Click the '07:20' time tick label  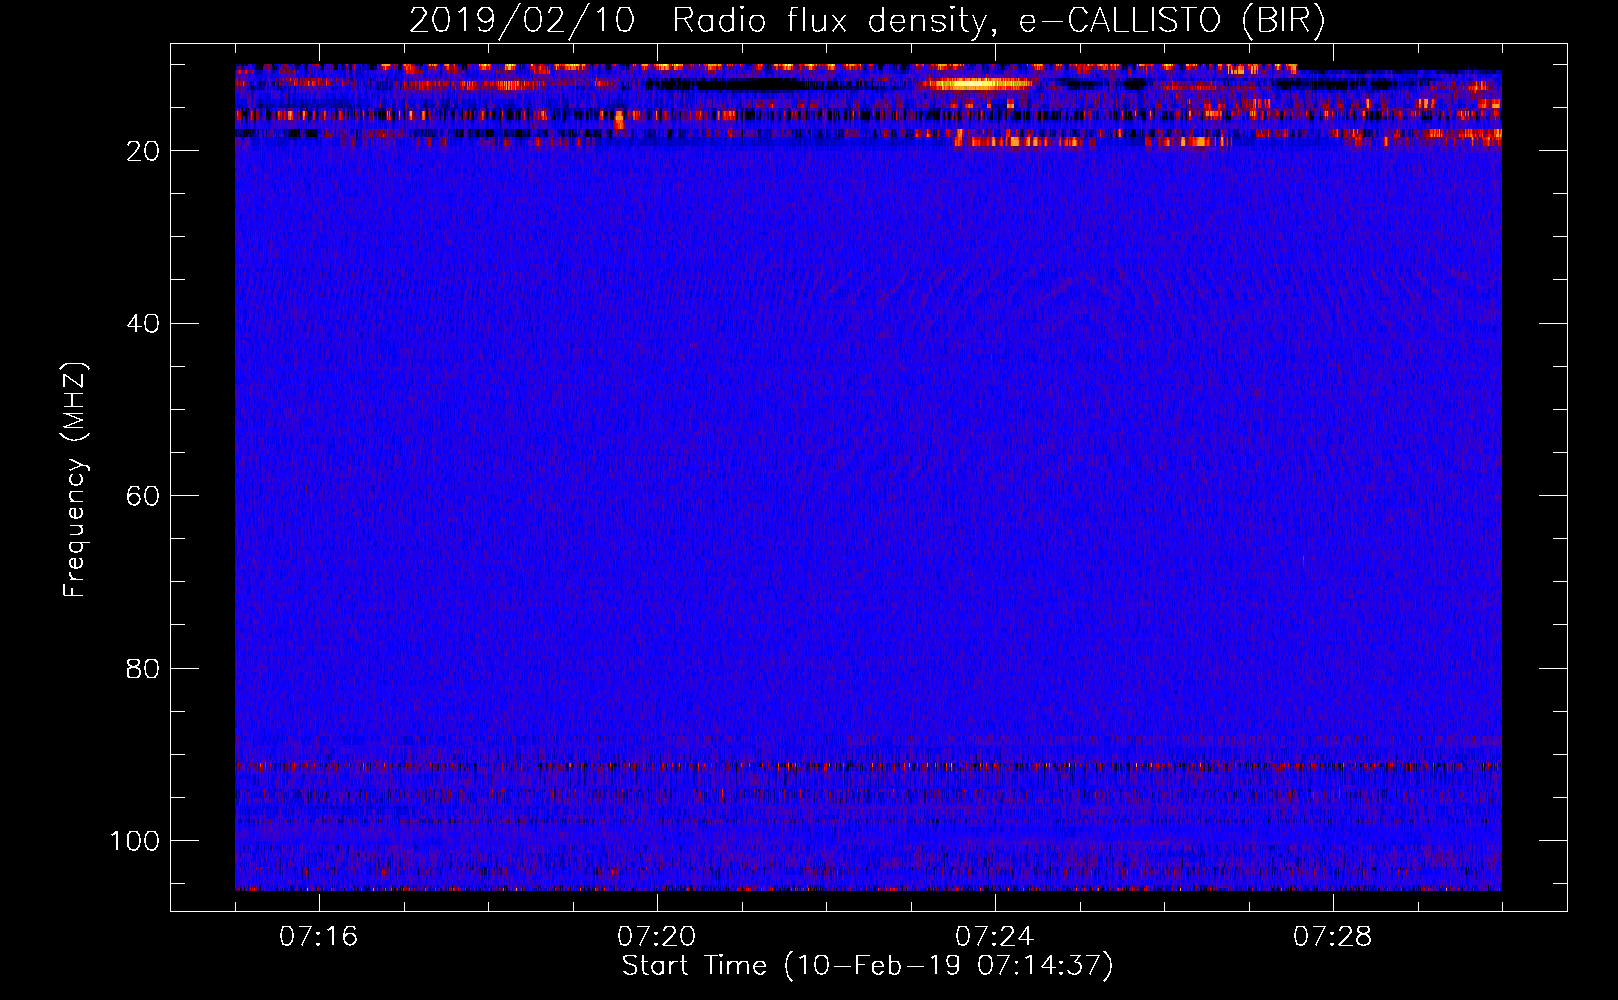tap(656, 937)
